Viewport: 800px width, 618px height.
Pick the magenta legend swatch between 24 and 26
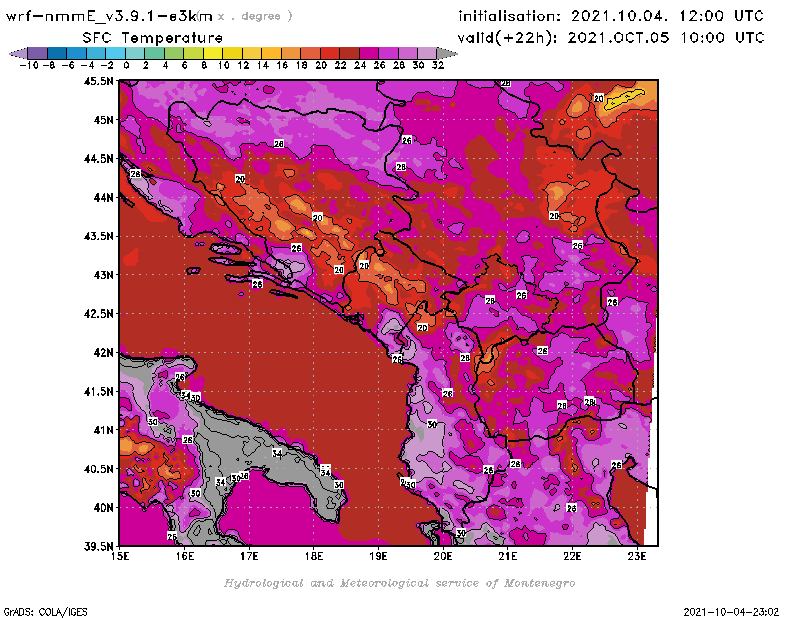368,53
